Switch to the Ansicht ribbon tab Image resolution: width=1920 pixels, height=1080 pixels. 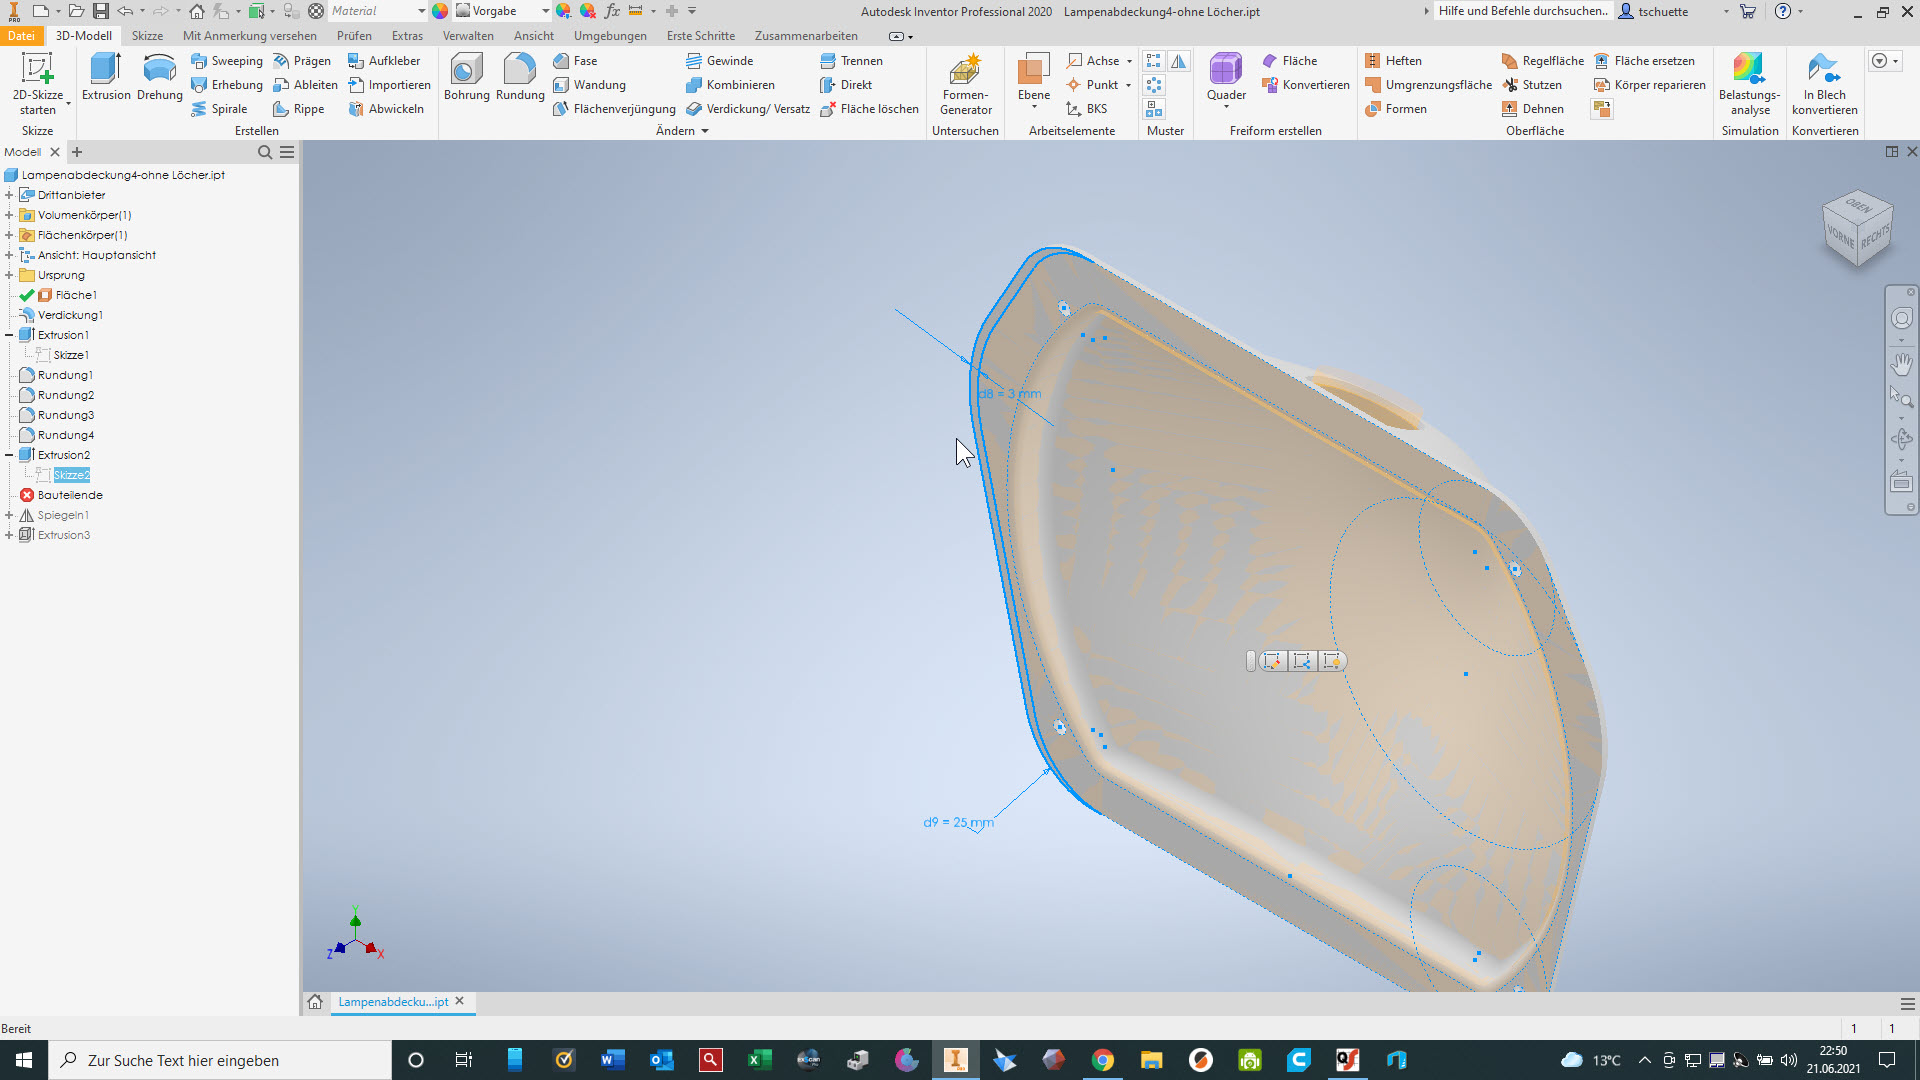click(534, 36)
